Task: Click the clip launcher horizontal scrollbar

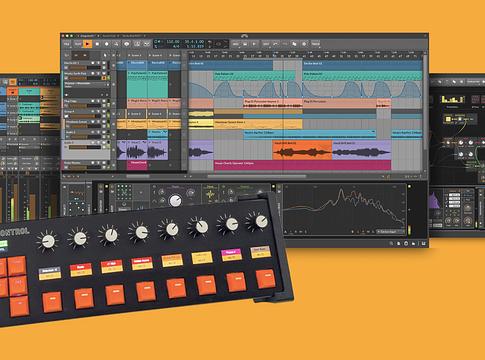Action: (x=138, y=176)
